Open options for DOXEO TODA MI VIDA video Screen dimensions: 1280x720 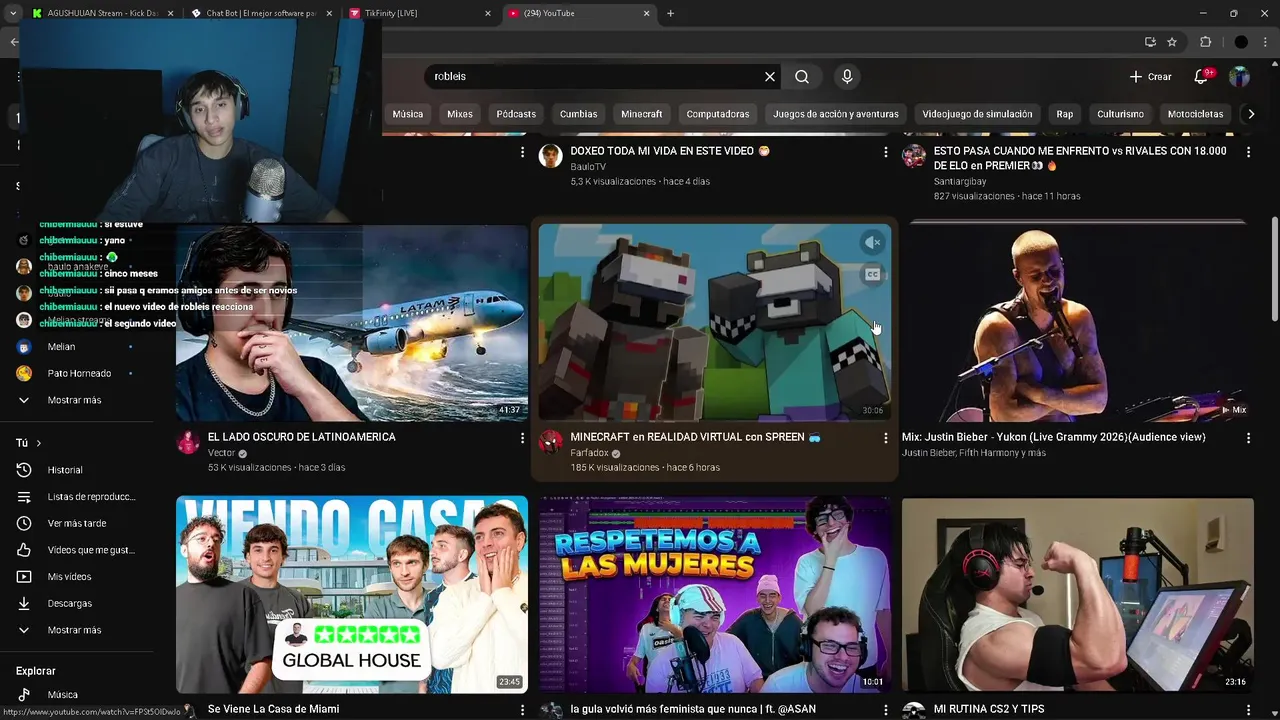(x=885, y=152)
